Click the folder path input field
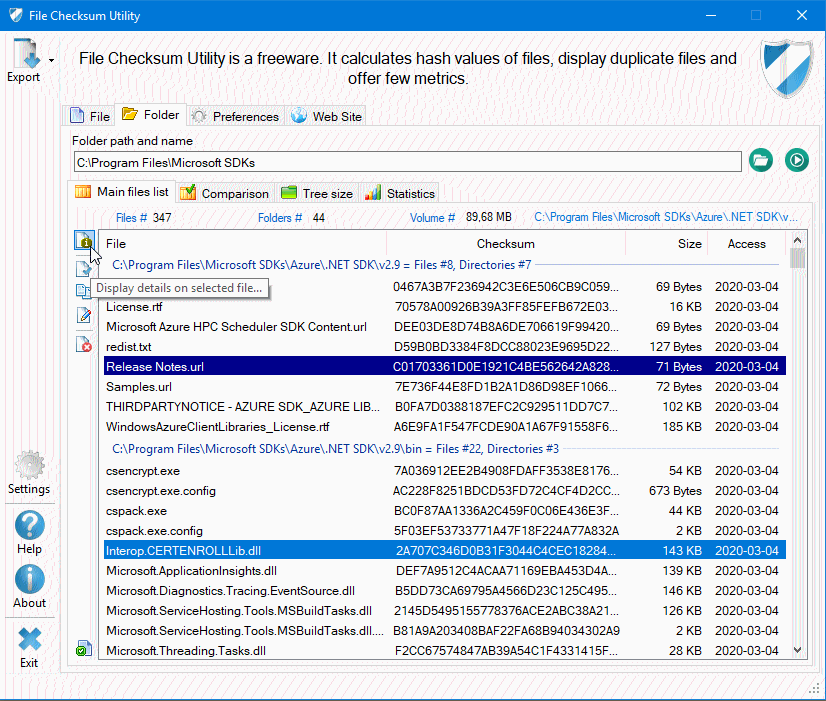Viewport: 826px width, 701px height. [x=407, y=161]
